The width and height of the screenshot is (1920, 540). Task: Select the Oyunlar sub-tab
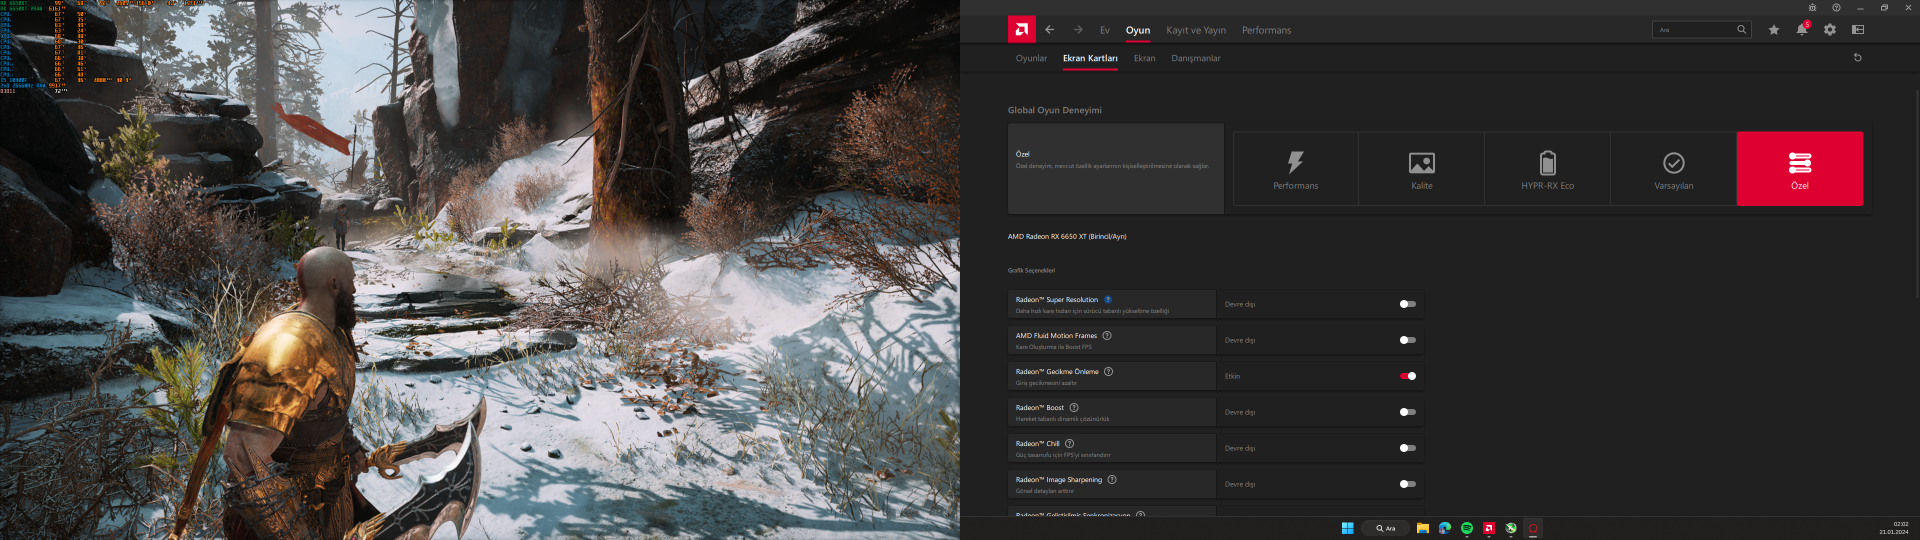click(1031, 58)
